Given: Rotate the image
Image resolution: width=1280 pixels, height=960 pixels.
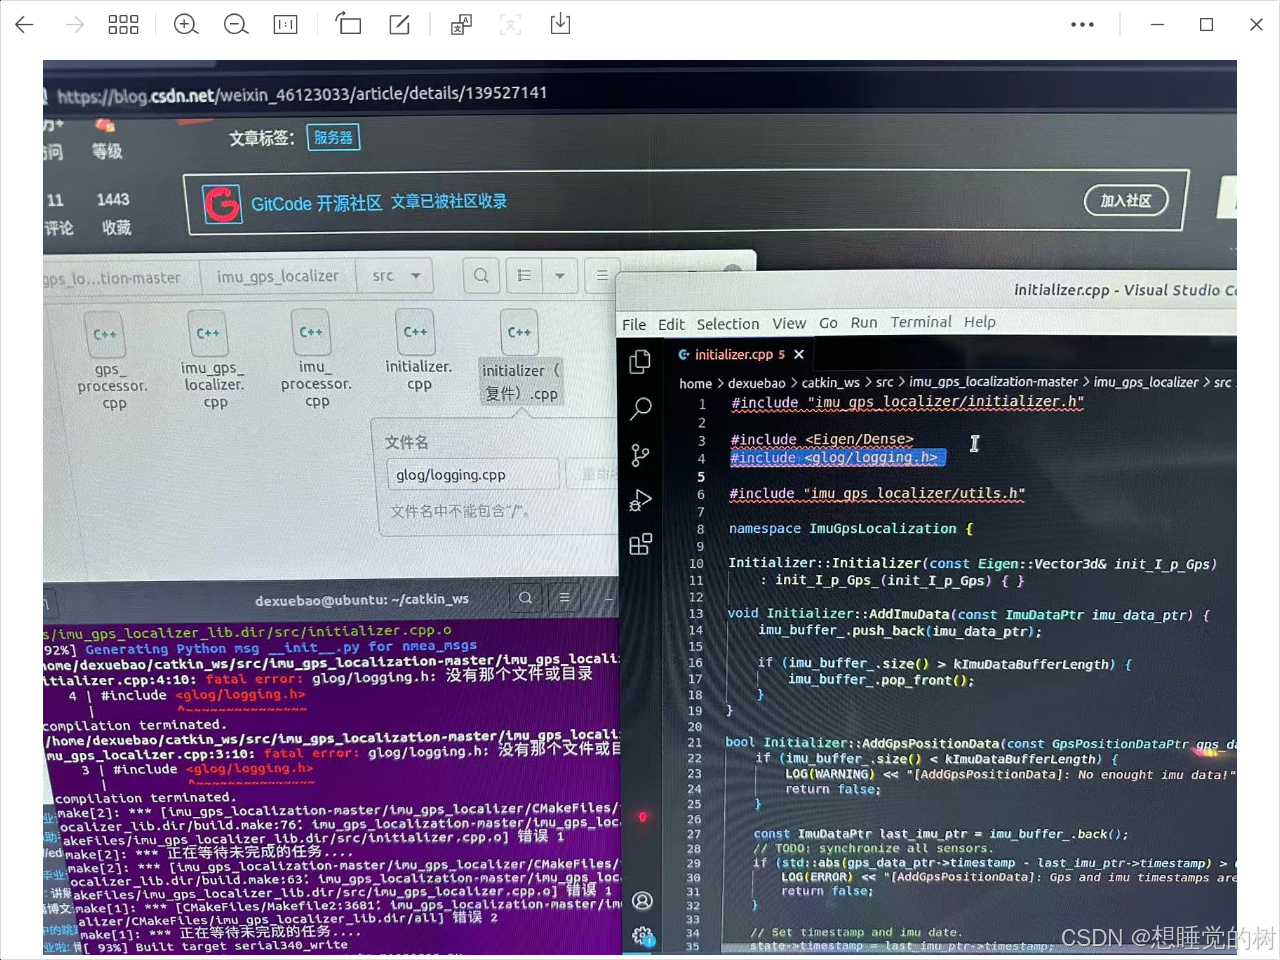Looking at the screenshot, I should click(348, 24).
